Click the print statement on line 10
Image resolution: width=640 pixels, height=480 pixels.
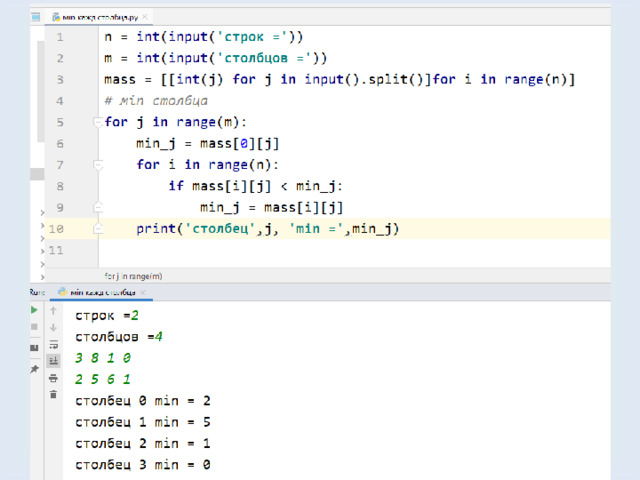tap(268, 229)
